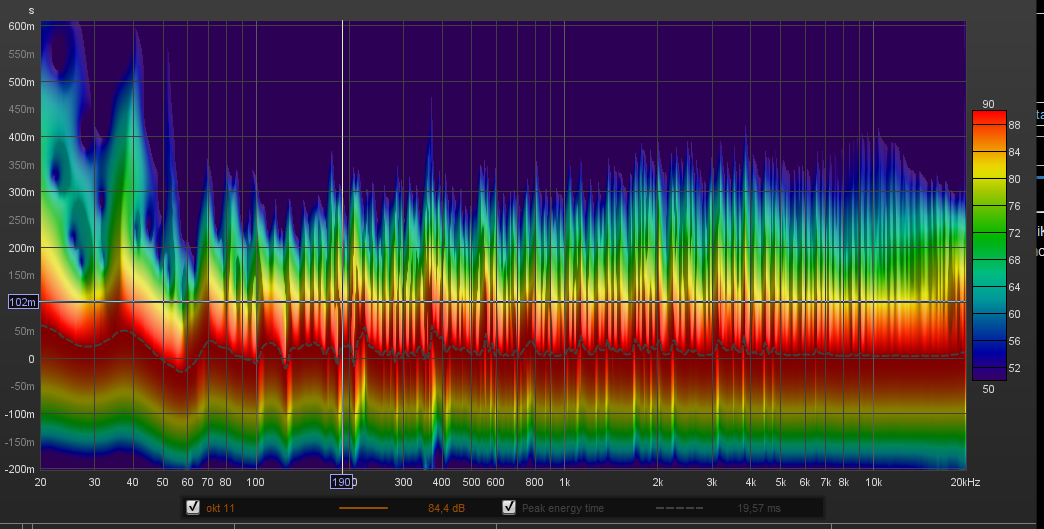Click the 50 bottom limit below colour scale
The width and height of the screenshot is (1044, 529).
tap(988, 389)
